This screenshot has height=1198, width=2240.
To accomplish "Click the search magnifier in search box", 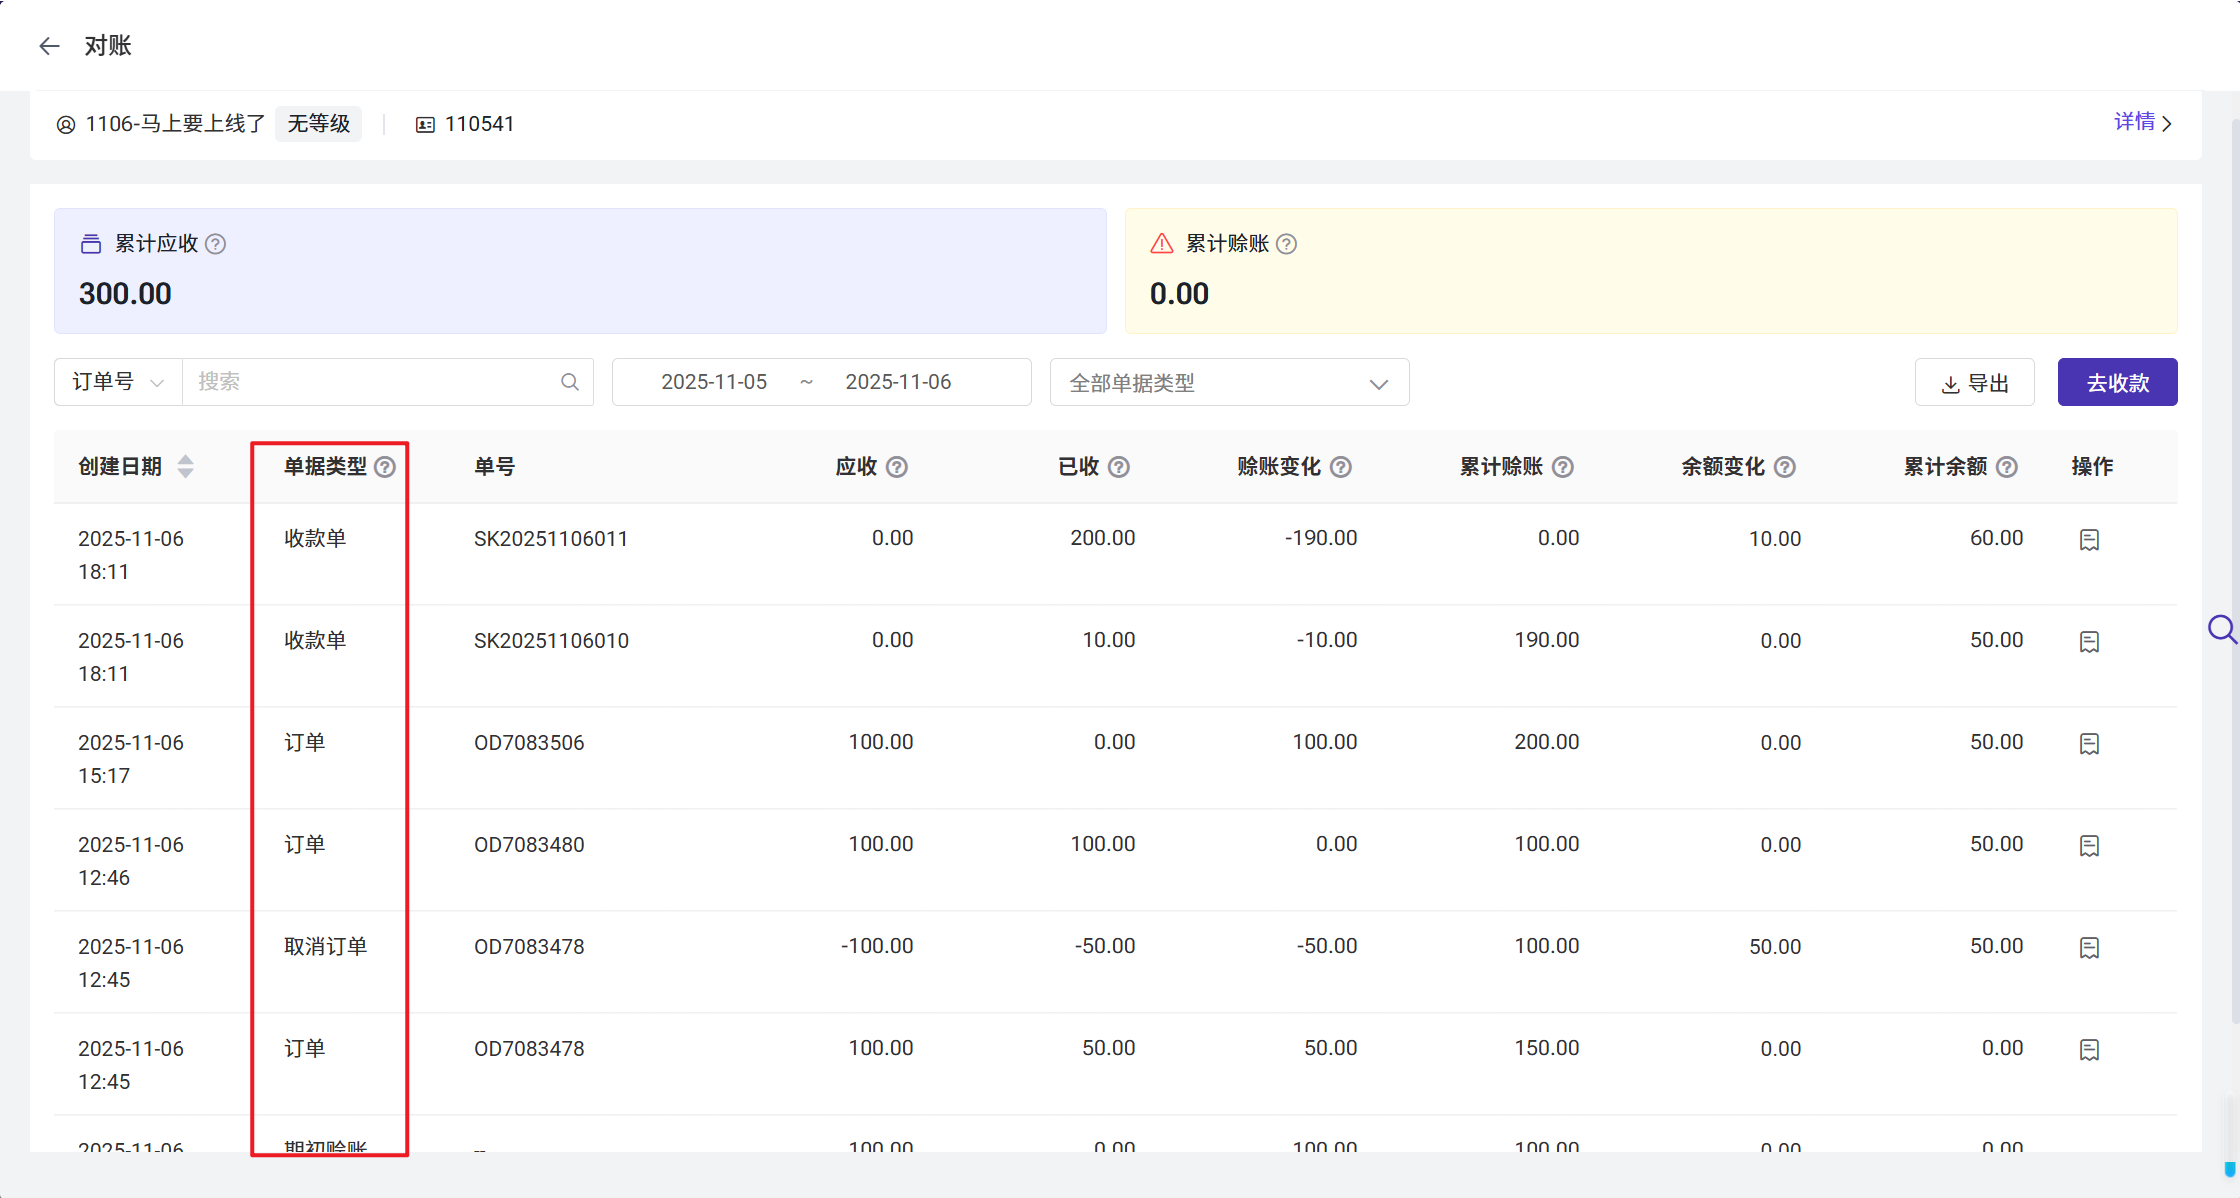I will click(x=570, y=382).
